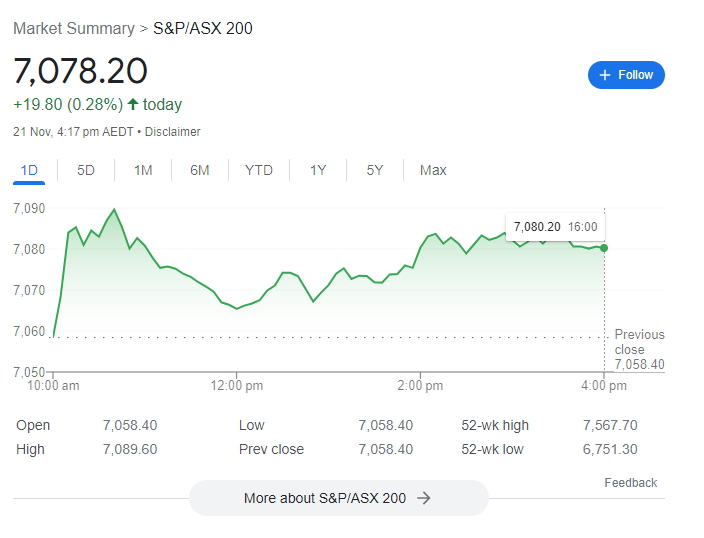Click the 21 Nov, 4:17 pm AEDT timestamp

pos(73,132)
